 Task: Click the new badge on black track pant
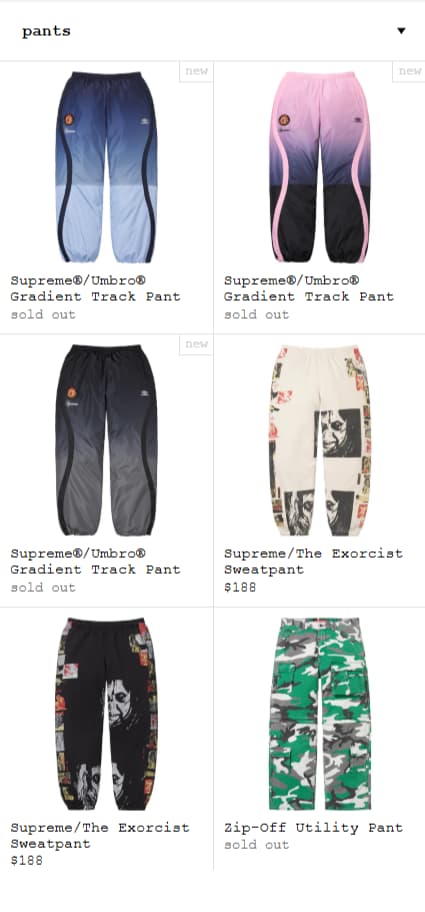click(196, 344)
